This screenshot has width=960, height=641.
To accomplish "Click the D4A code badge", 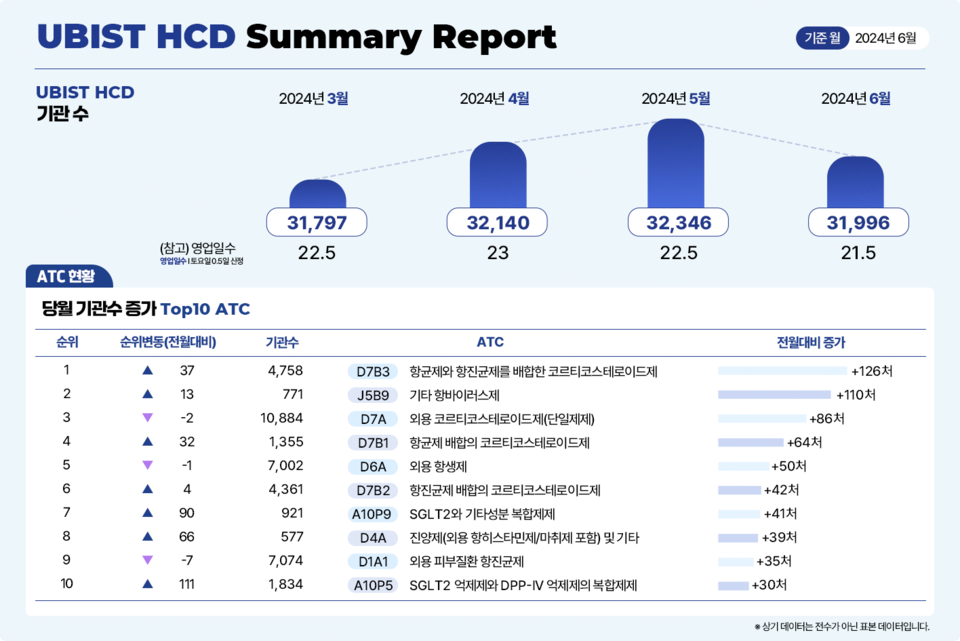I will (x=373, y=537).
